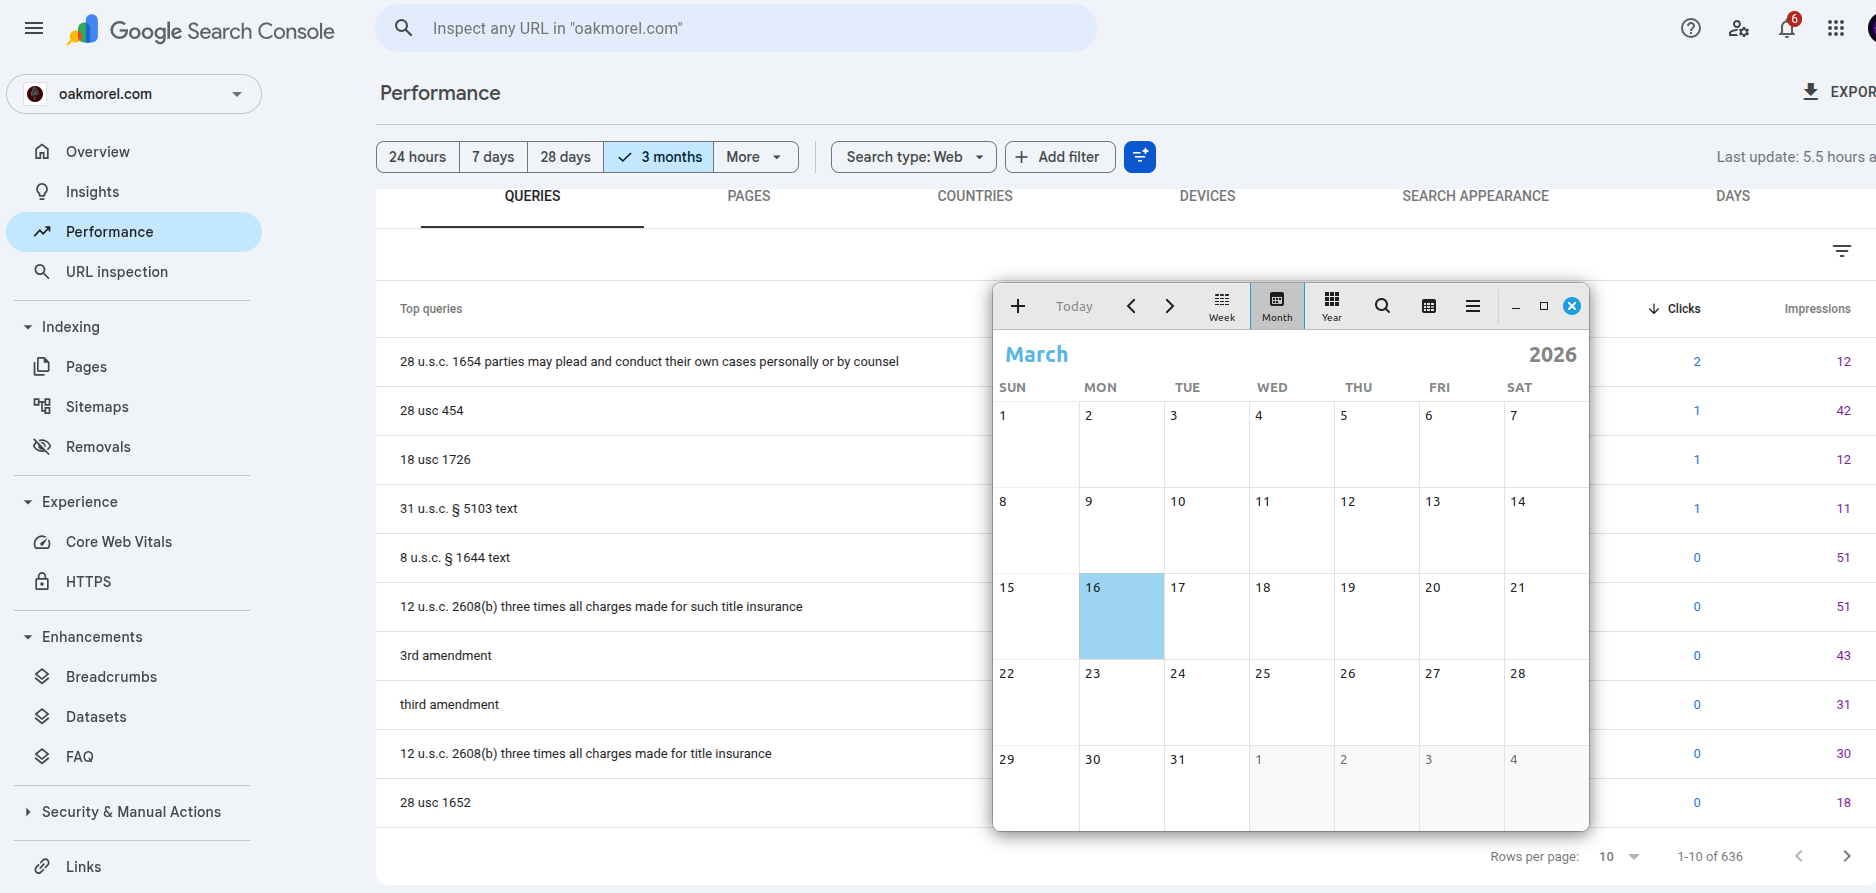Click the calendar search icon
1876x893 pixels.
(1381, 306)
